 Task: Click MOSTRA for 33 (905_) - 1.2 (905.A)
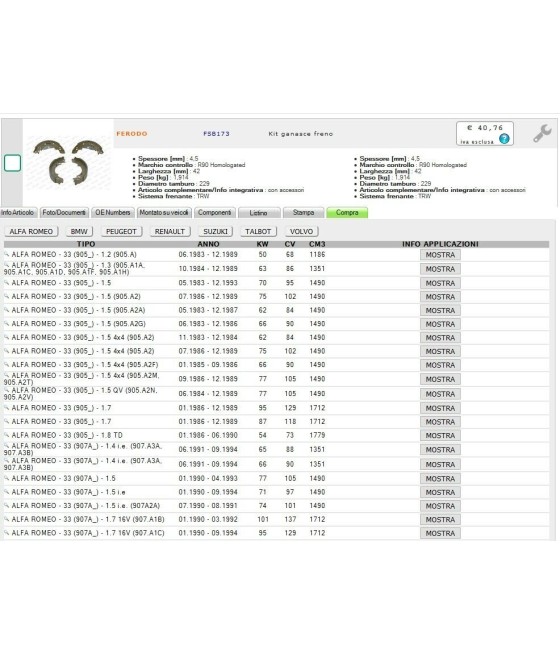tap(440, 255)
